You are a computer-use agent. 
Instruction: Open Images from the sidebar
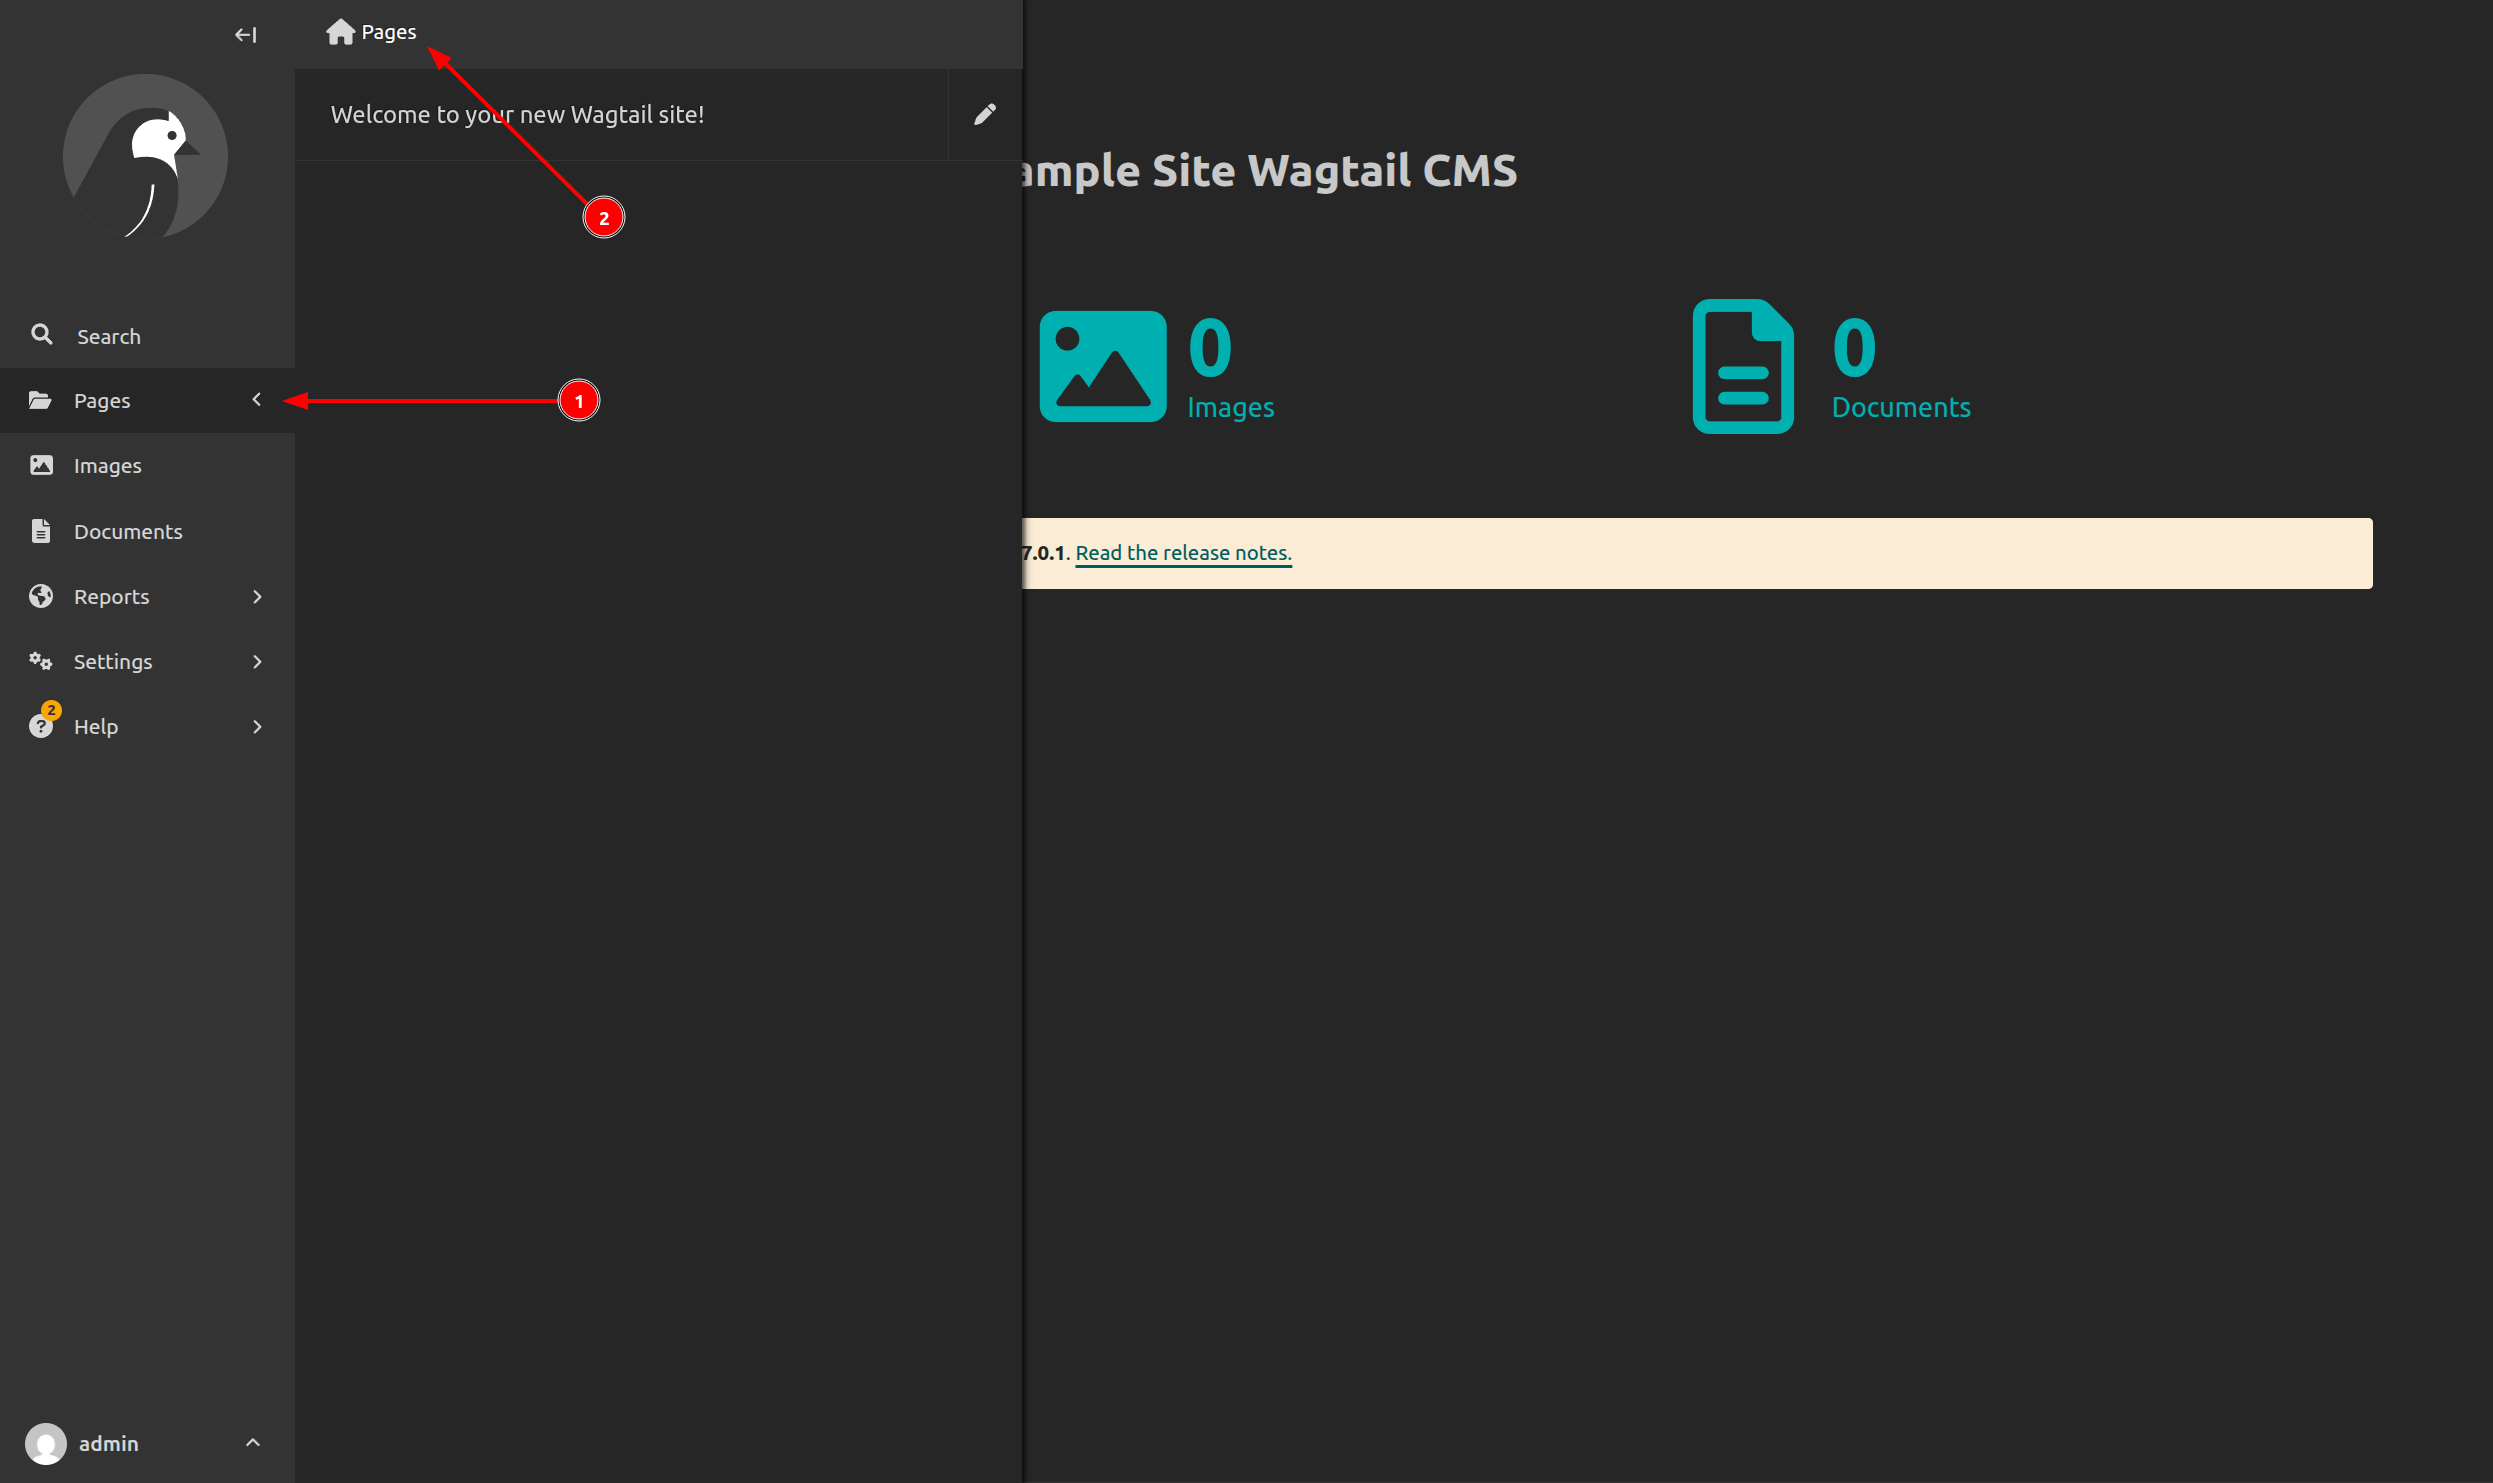147,466
